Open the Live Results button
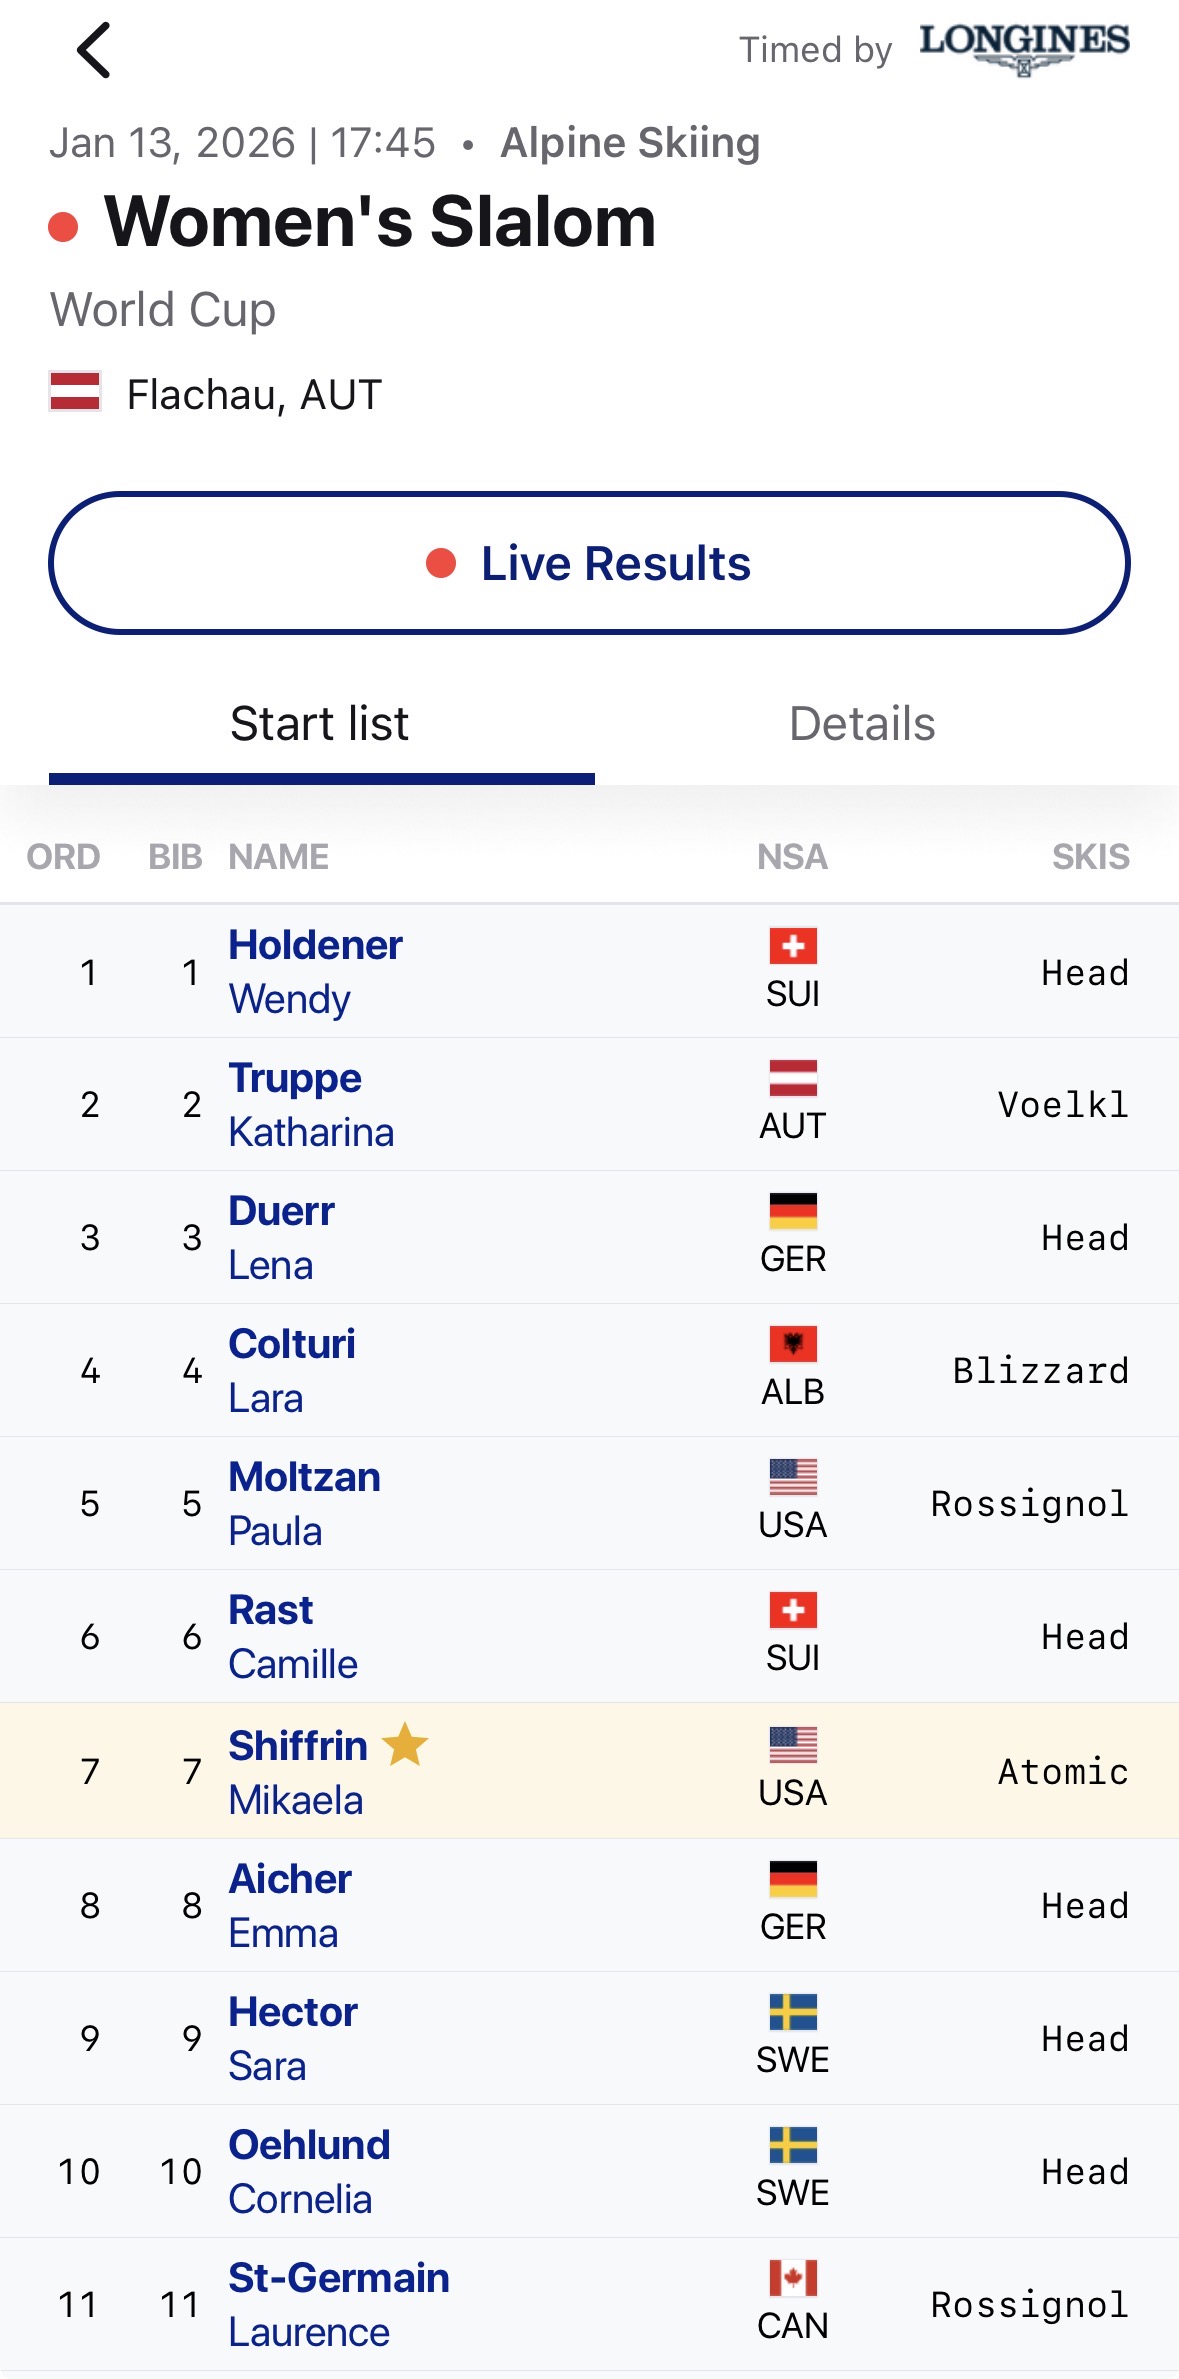Image resolution: width=1179 pixels, height=2379 pixels. click(x=589, y=563)
